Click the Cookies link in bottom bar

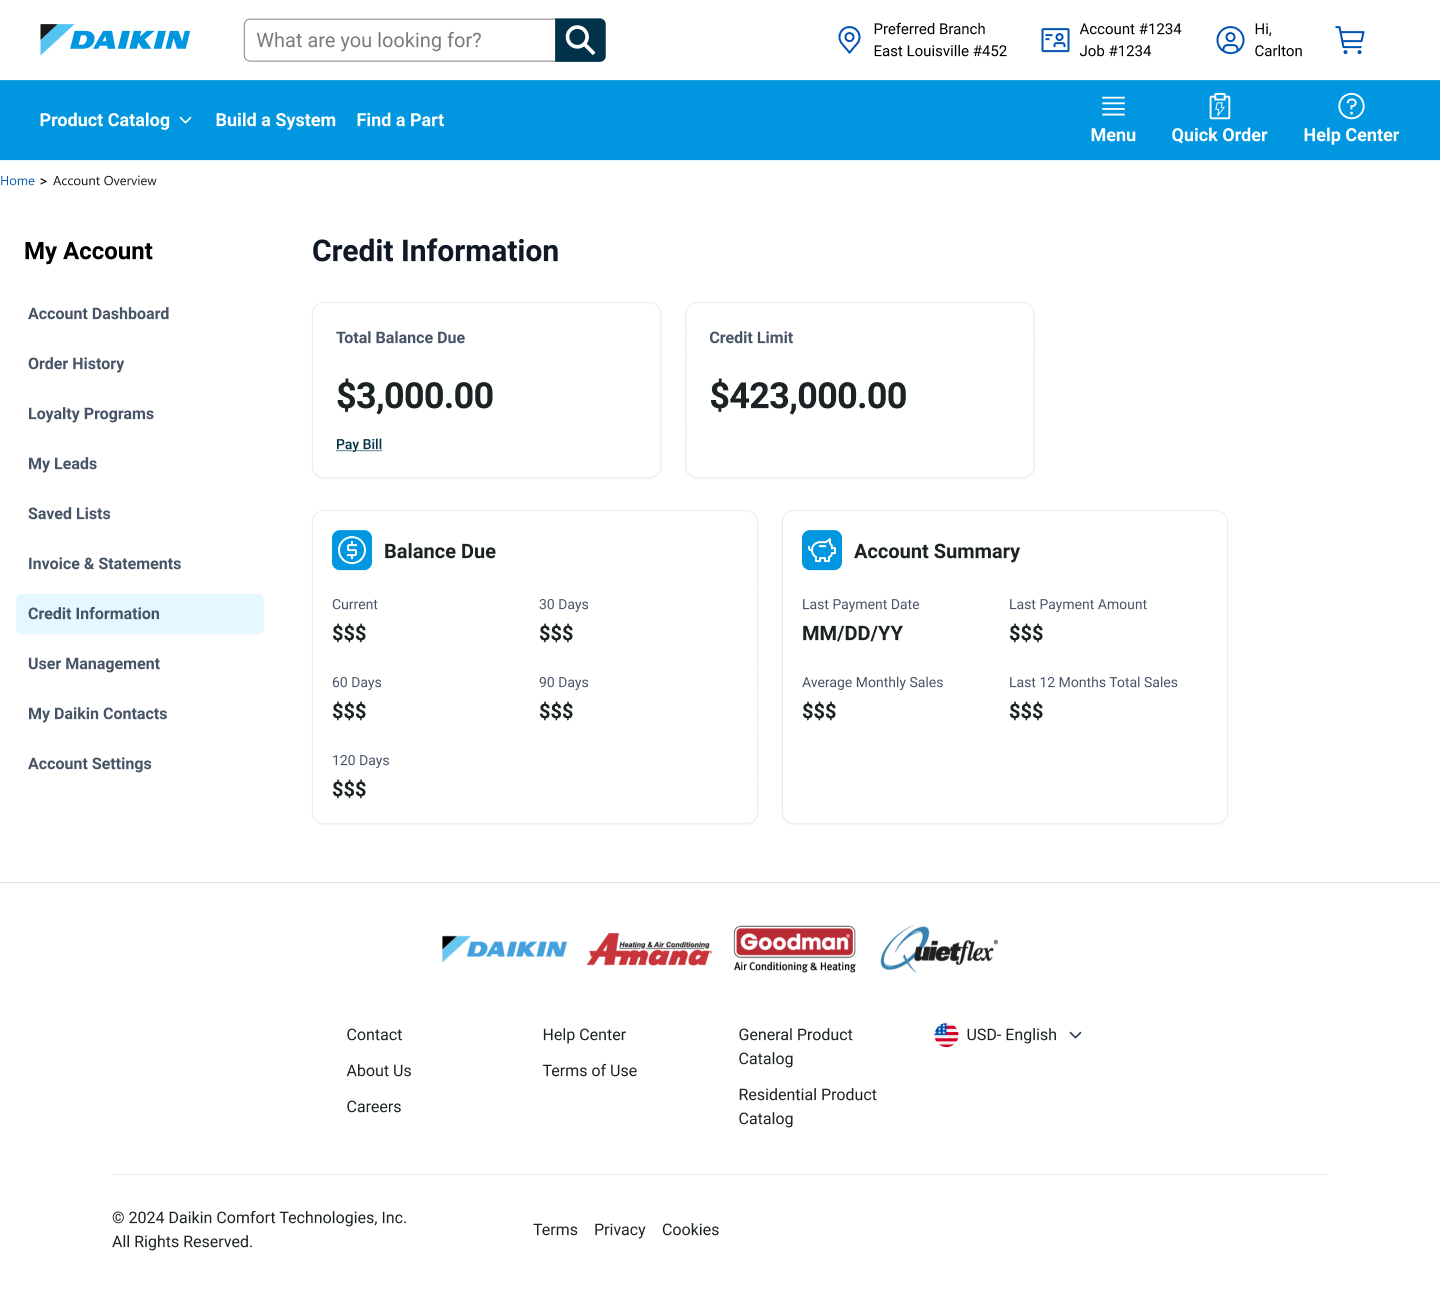(690, 1230)
